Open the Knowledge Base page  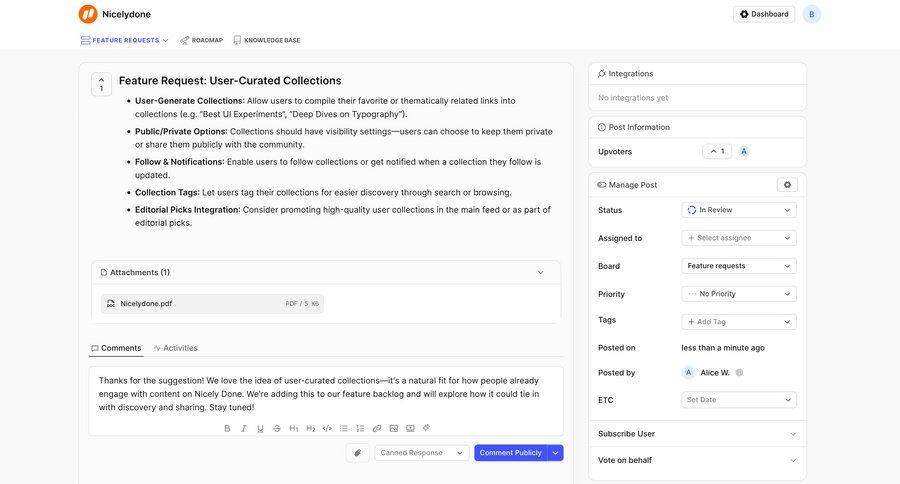click(x=267, y=40)
